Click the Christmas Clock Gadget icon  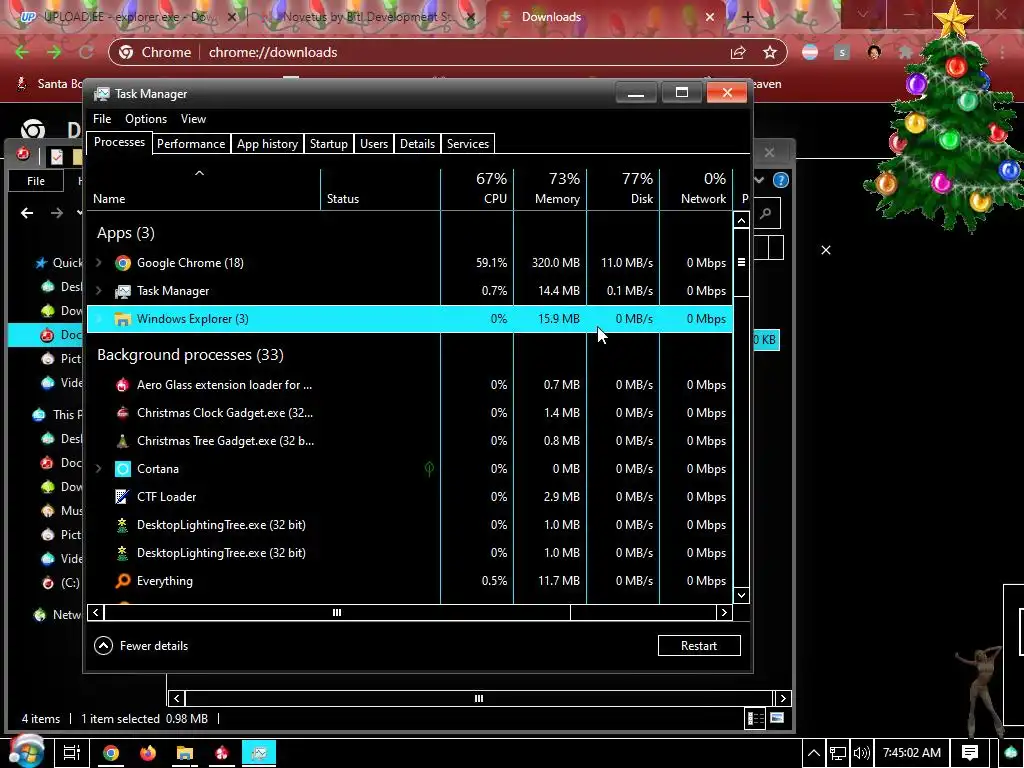coord(122,413)
